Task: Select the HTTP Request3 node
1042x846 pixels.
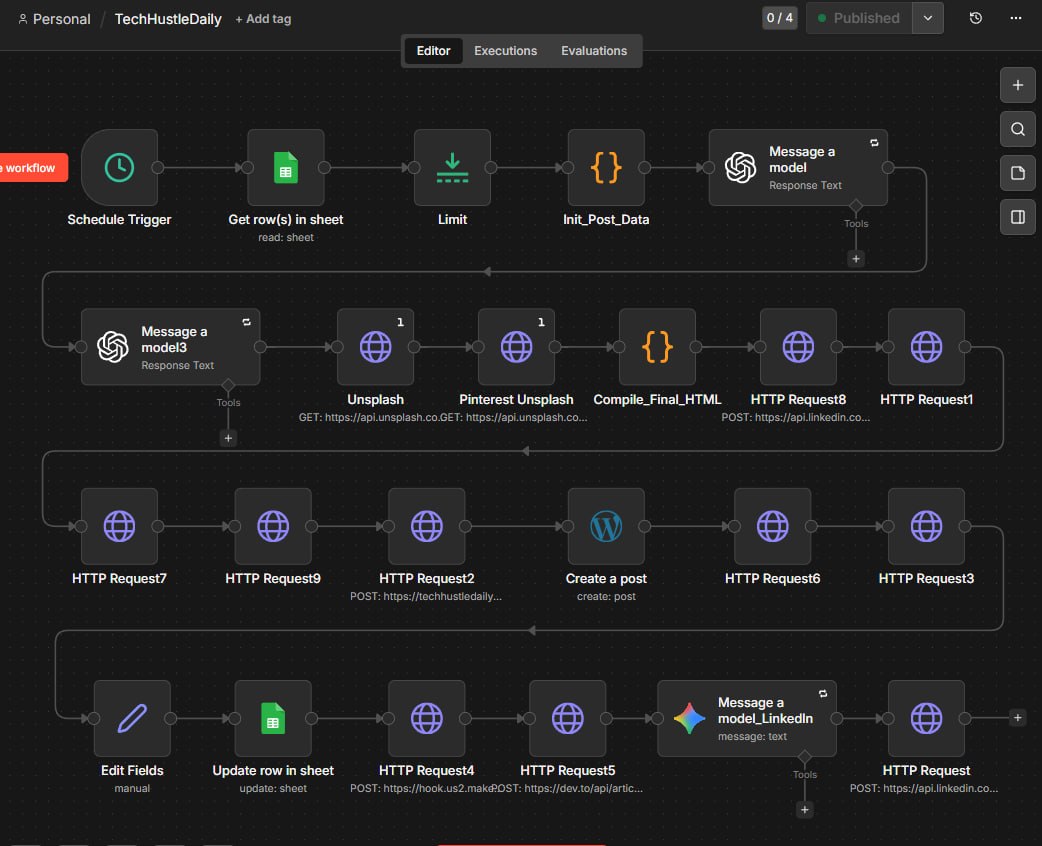Action: click(926, 526)
